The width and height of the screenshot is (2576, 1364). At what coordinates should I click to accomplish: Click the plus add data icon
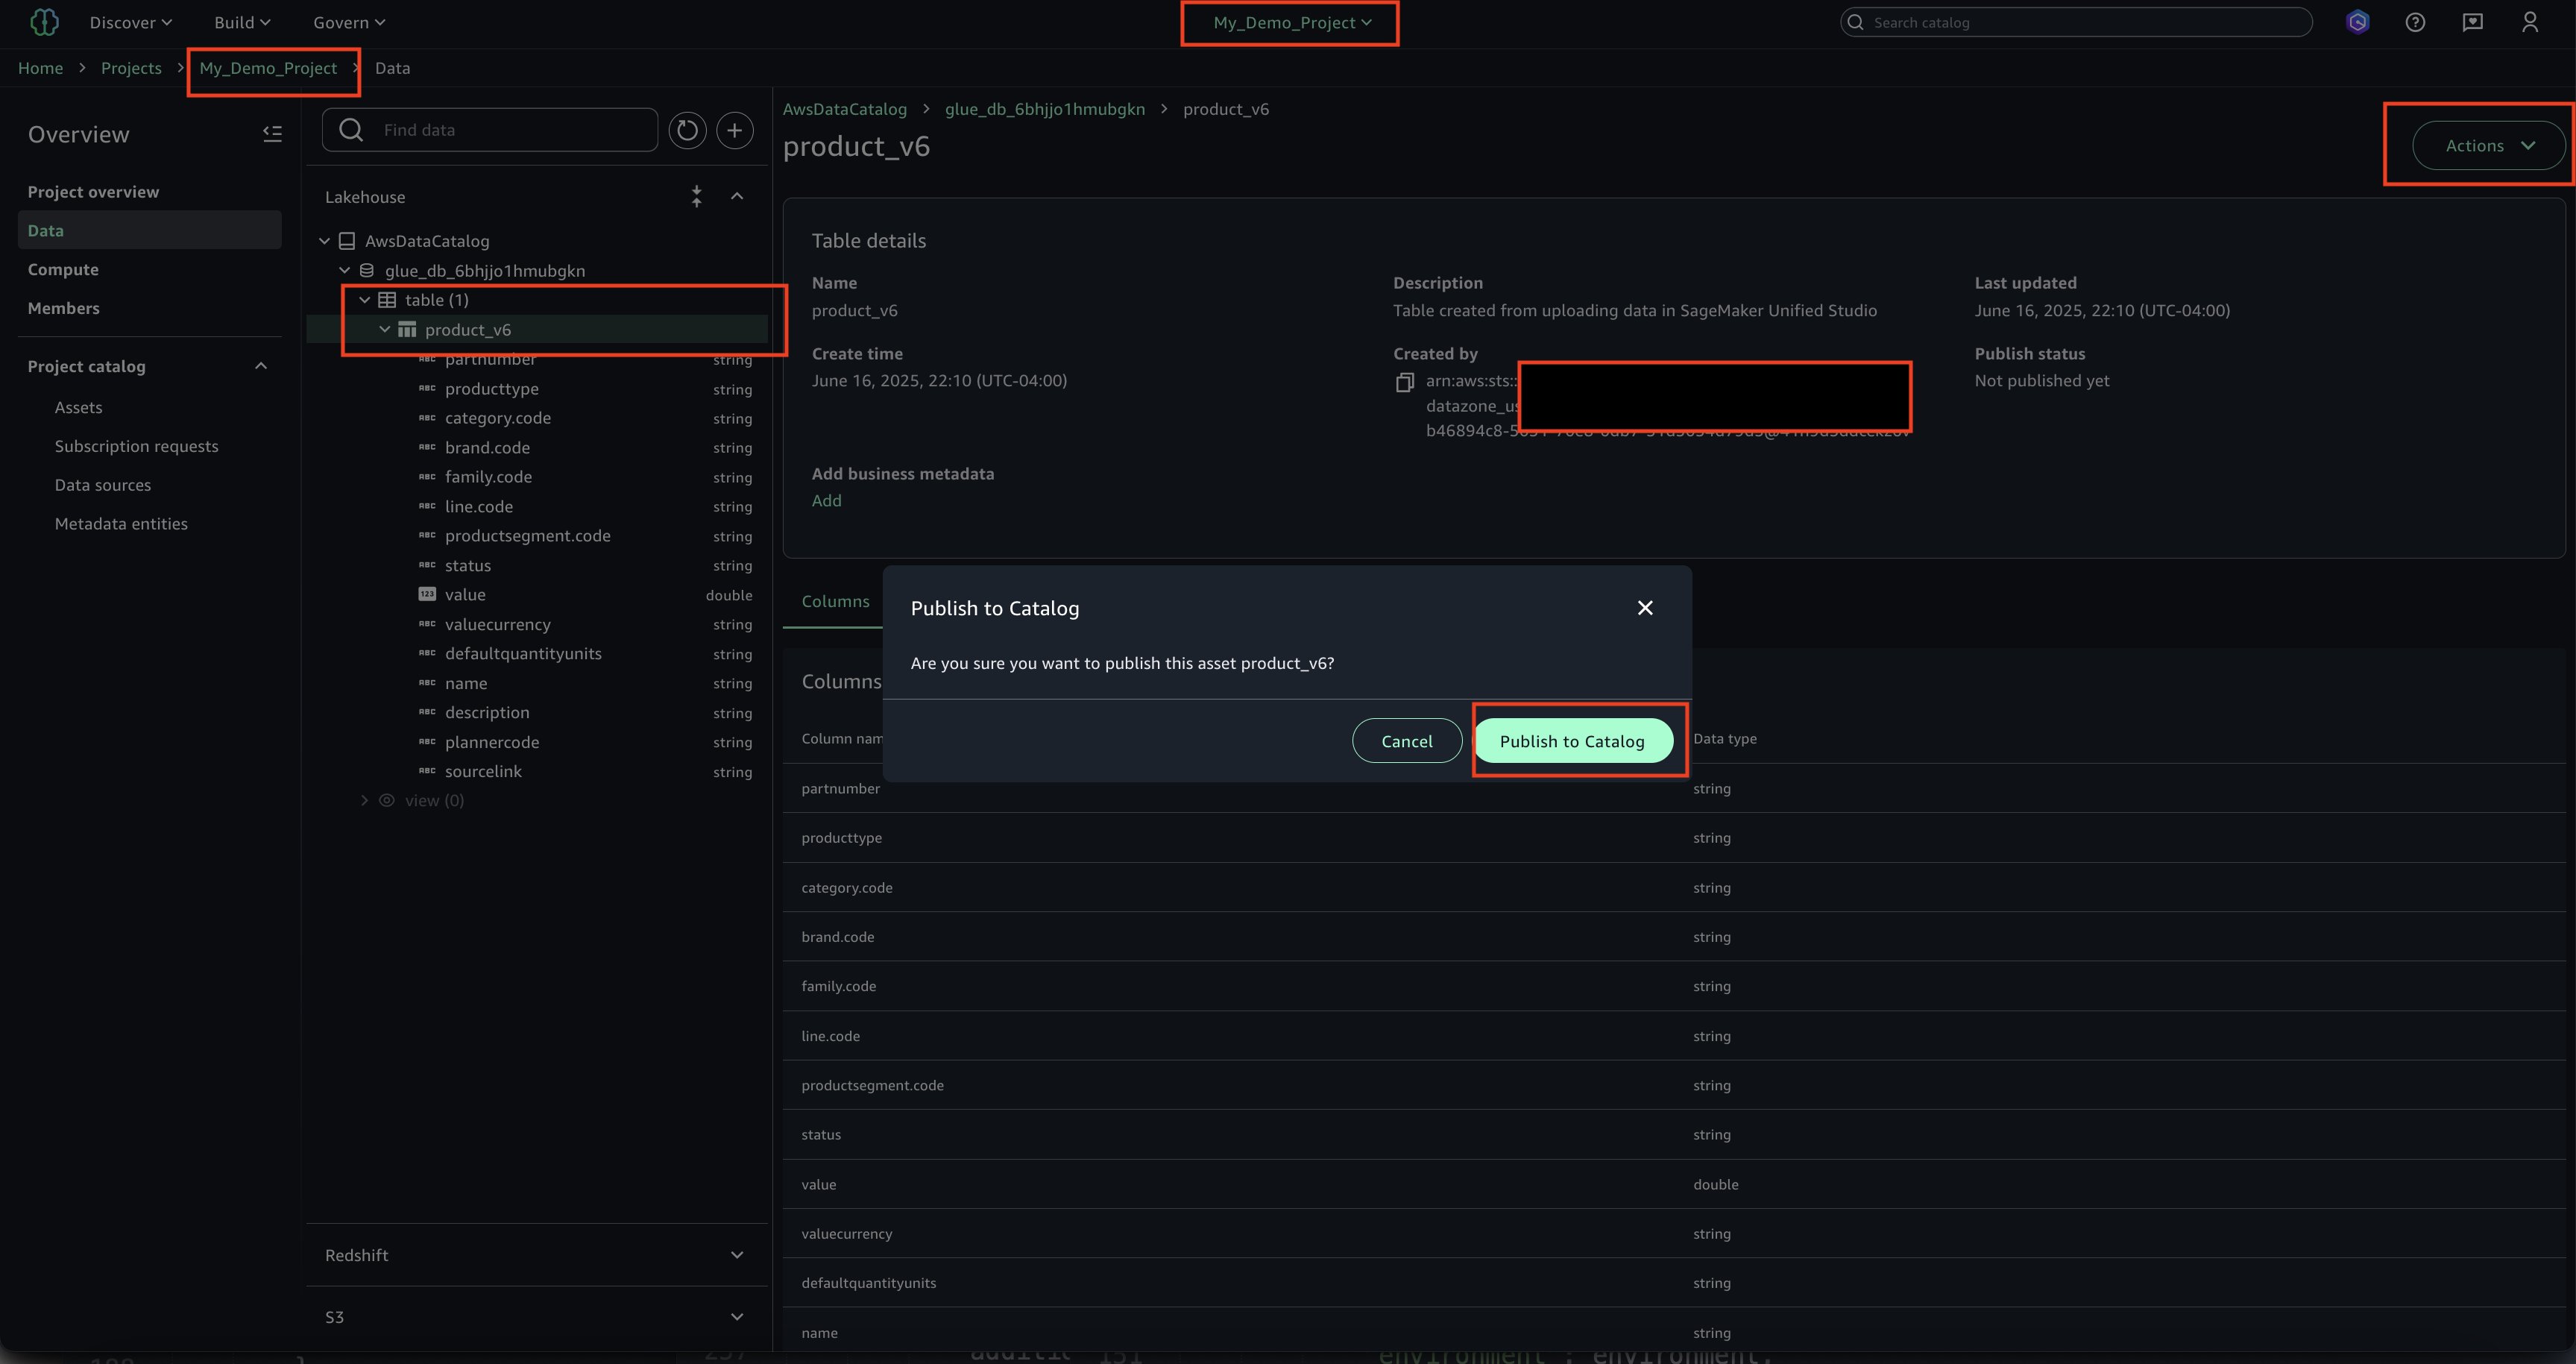point(735,130)
